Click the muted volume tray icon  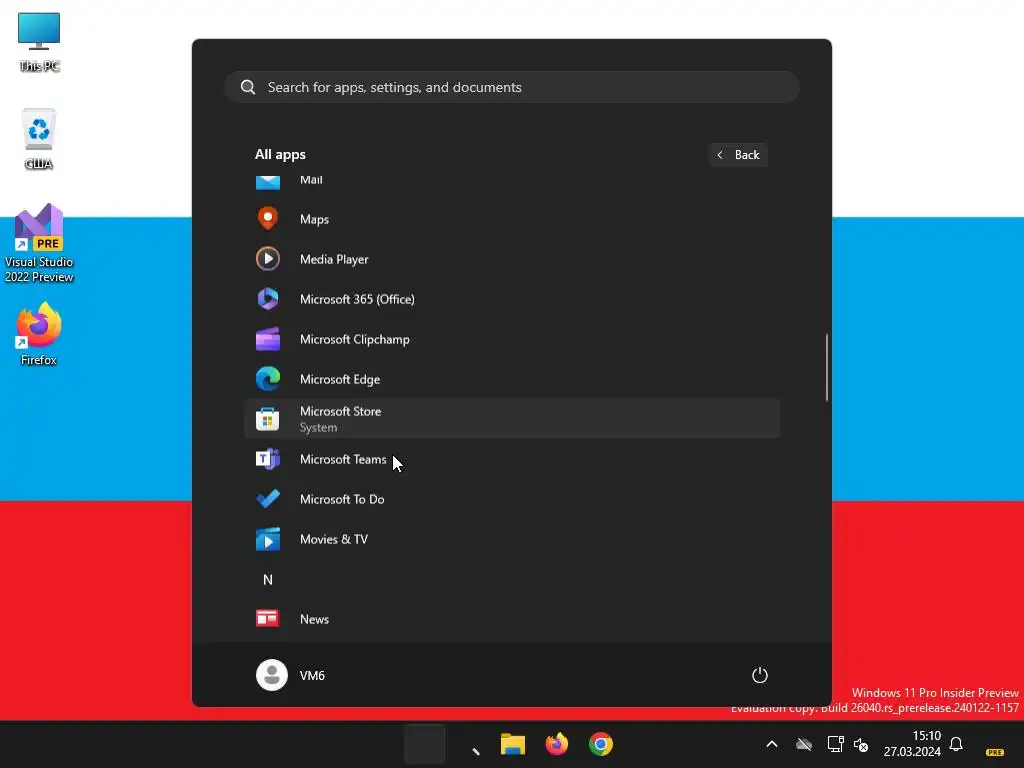(861, 744)
